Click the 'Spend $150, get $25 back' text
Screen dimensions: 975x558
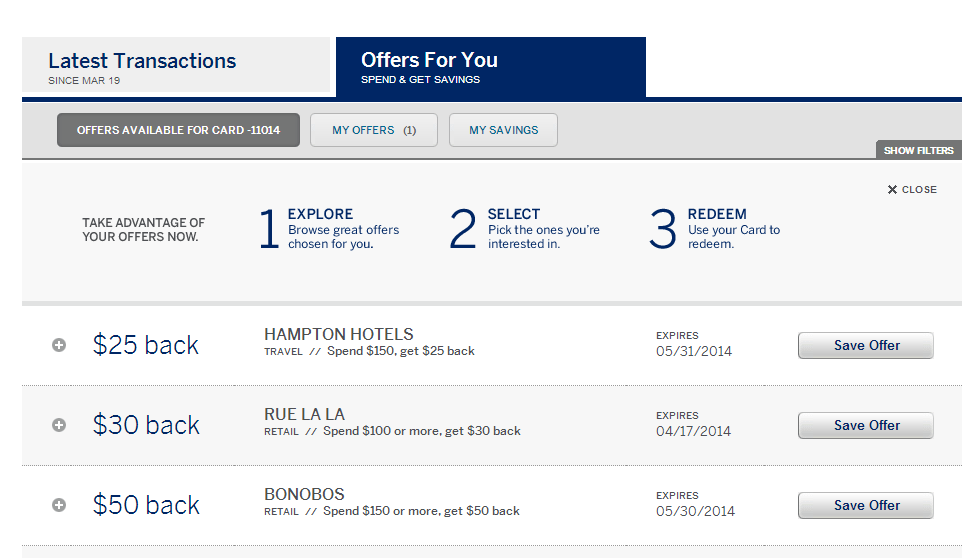[400, 351]
